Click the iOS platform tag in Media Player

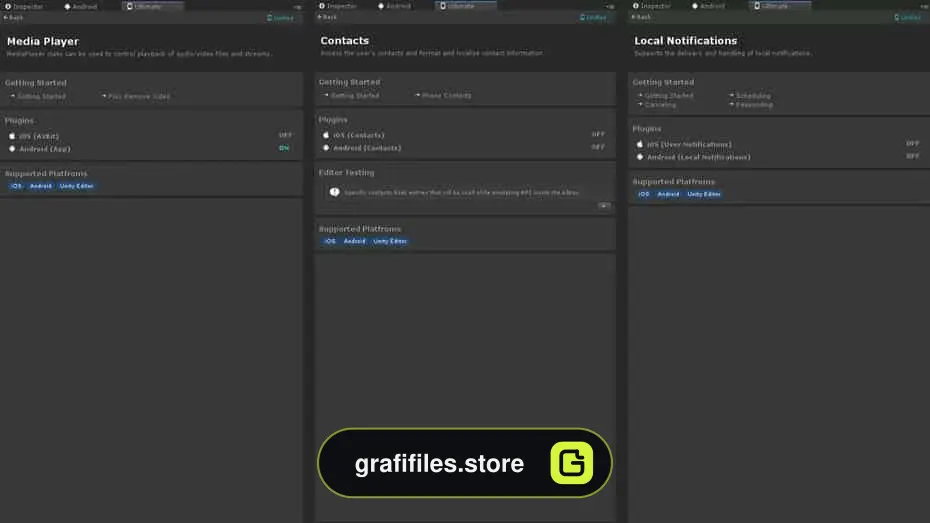click(16, 186)
